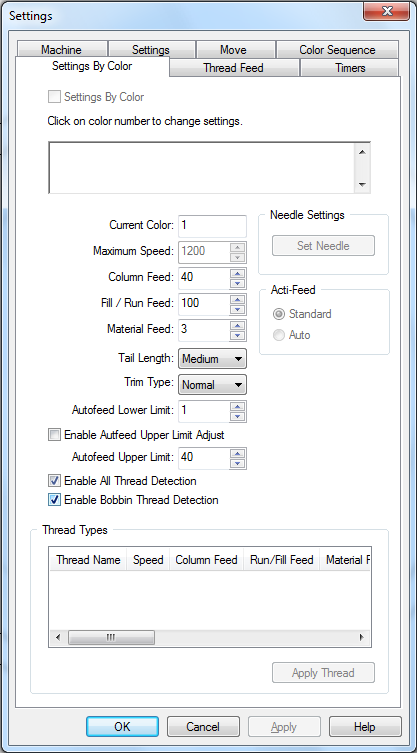Uncheck Enable Bobbin Thread Detection
This screenshot has height=753, width=417.
tap(55, 500)
